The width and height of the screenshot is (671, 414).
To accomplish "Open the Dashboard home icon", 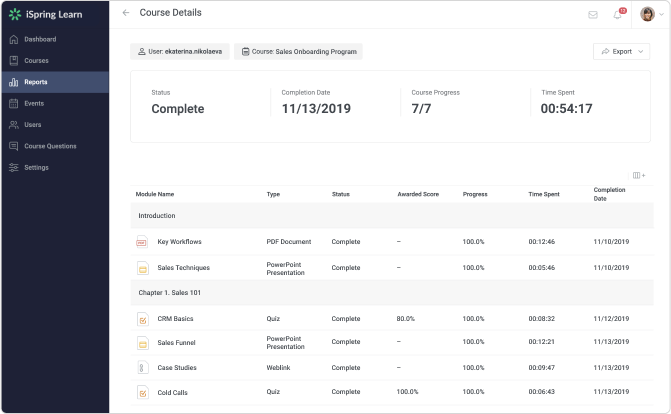I will 14,39.
